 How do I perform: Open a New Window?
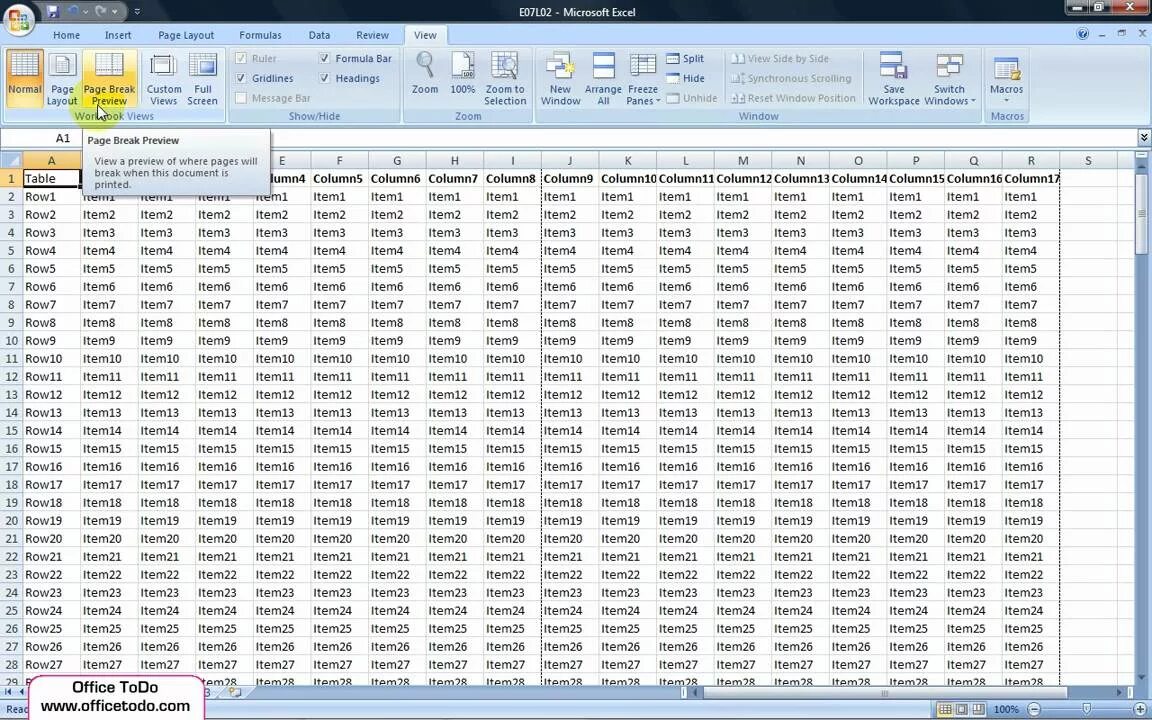pyautogui.click(x=561, y=79)
